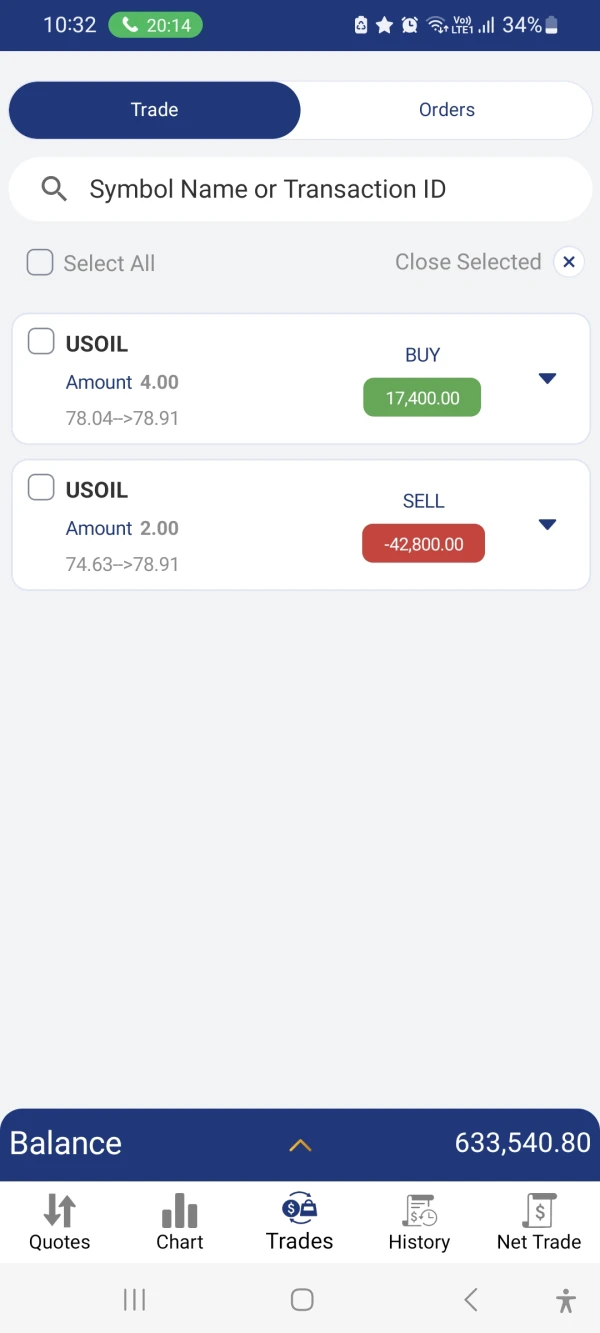Viewport: 600px width, 1333px height.
Task: Open the Quotes arrows icon
Action: point(59,1211)
